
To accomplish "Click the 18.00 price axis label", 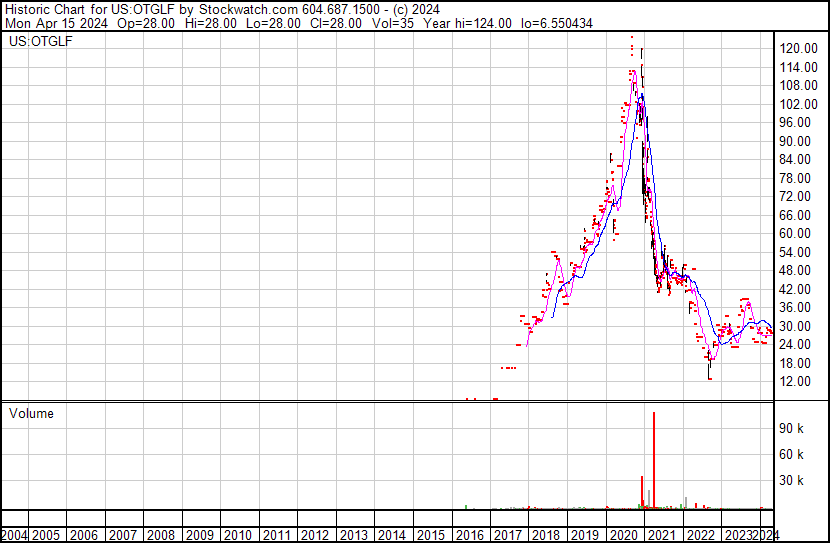I will 795,364.
